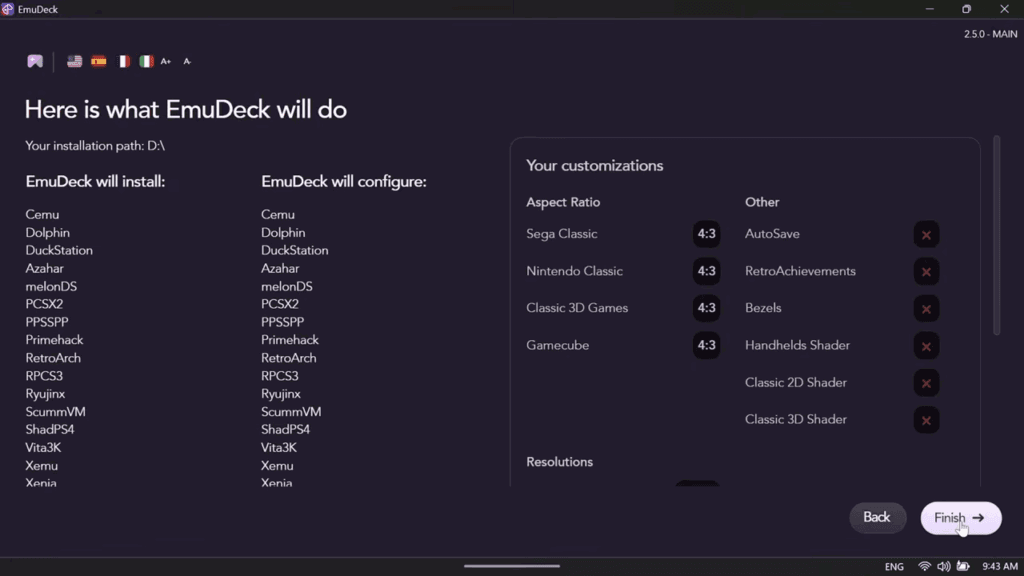This screenshot has width=1024, height=576.
Task: Decrease font size with A- icon
Action: coord(187,61)
